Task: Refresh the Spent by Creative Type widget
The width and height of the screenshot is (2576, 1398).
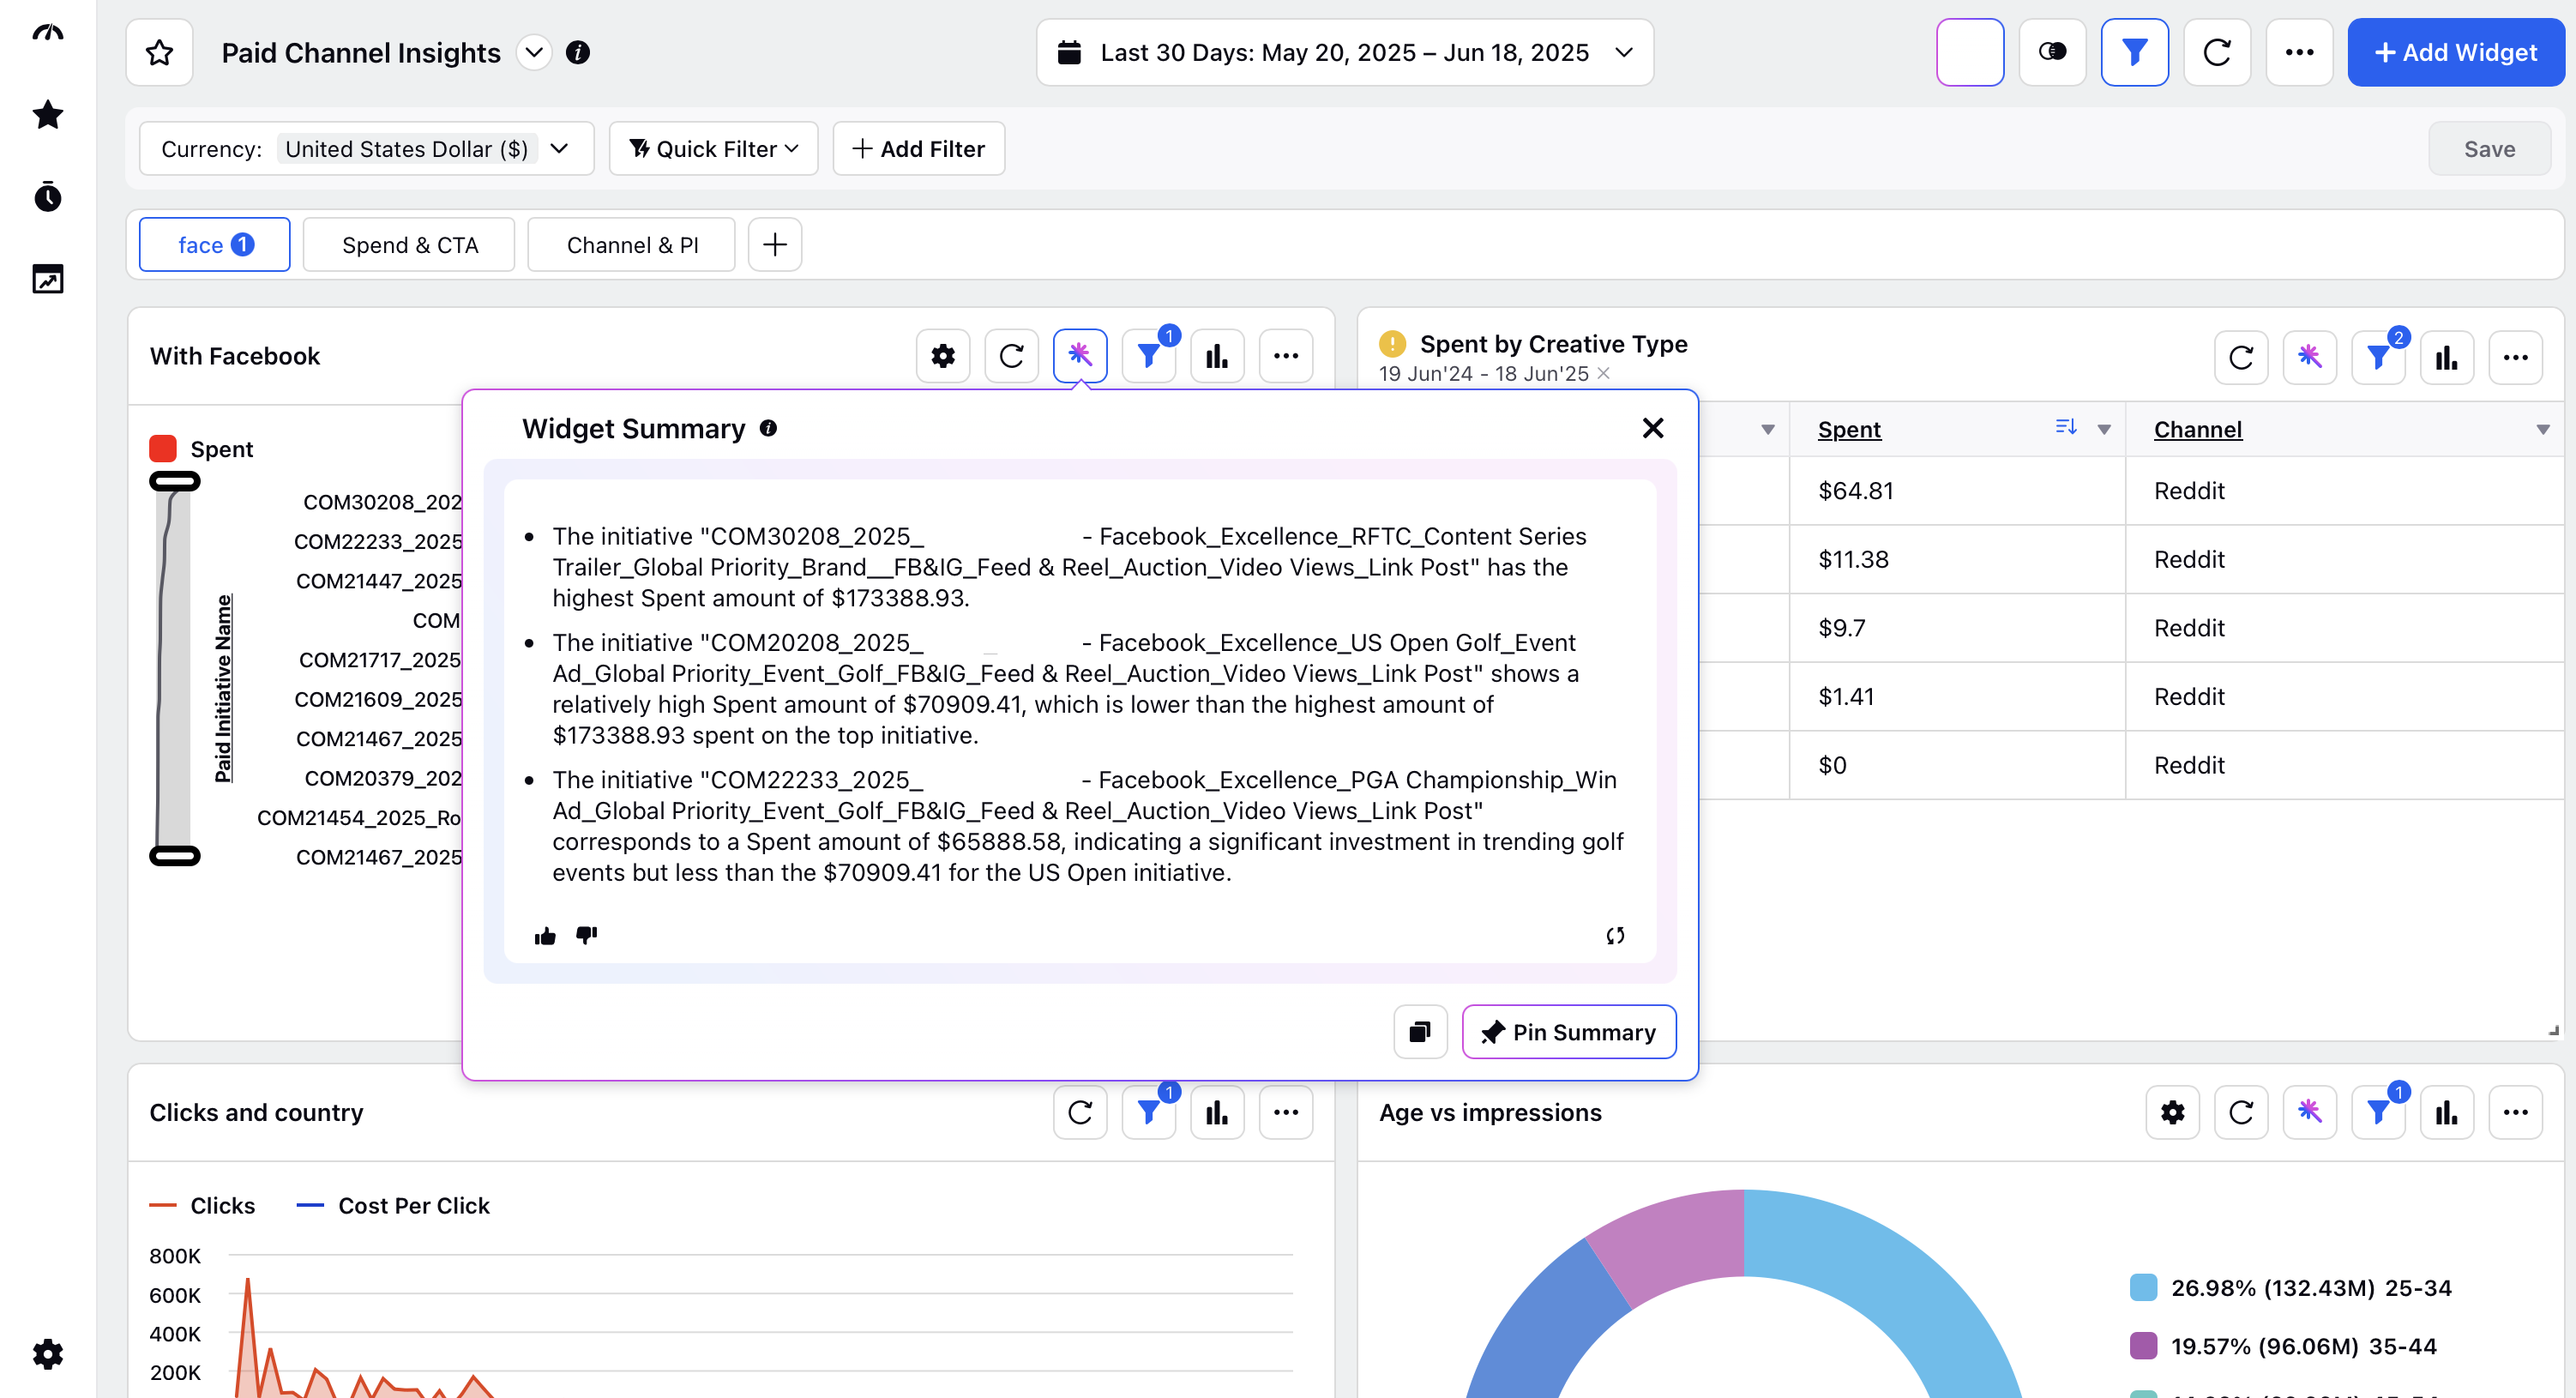Action: 2241,357
